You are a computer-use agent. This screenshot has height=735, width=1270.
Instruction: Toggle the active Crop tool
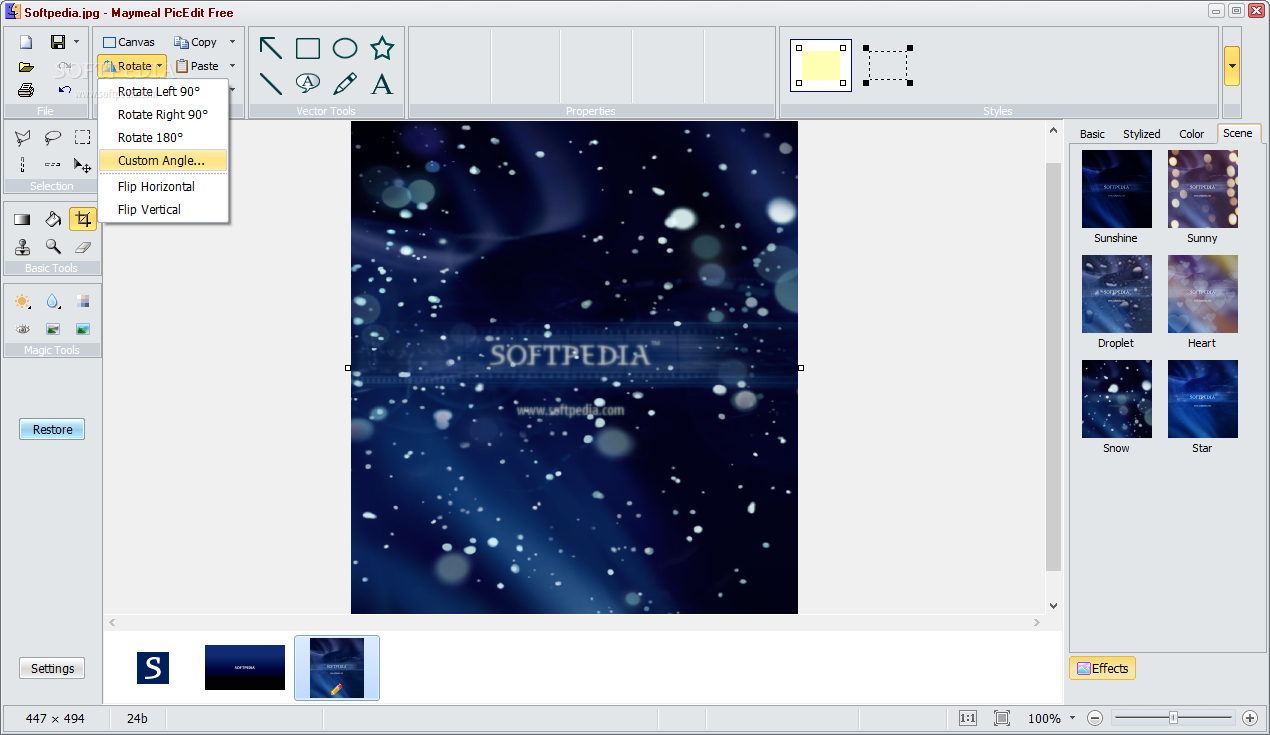pos(83,219)
